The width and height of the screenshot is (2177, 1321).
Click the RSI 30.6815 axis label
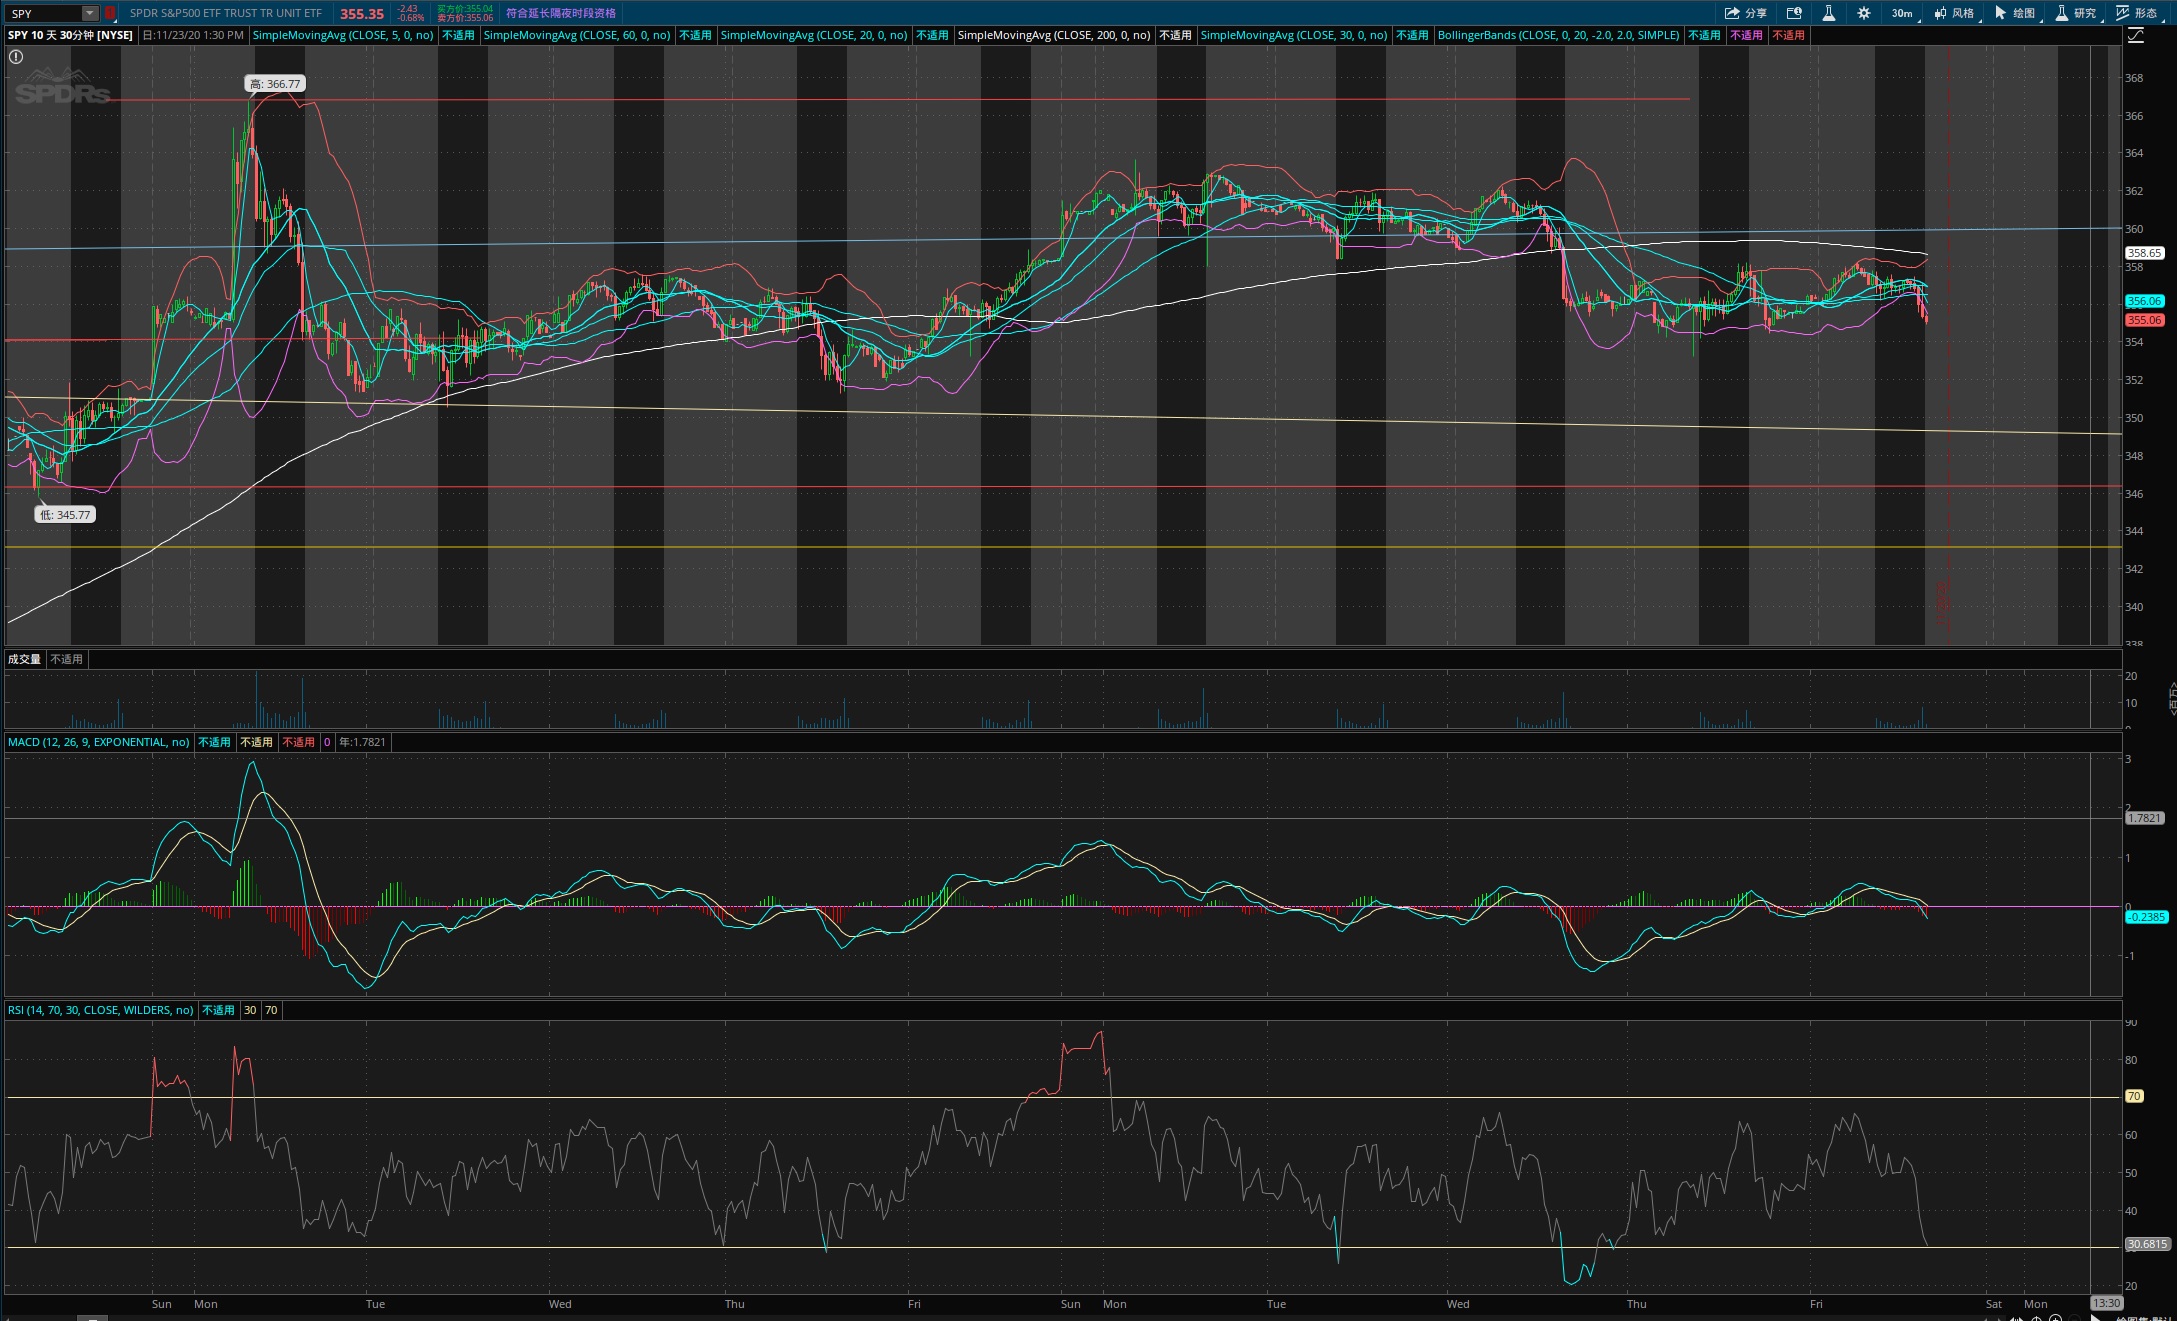point(2147,1245)
